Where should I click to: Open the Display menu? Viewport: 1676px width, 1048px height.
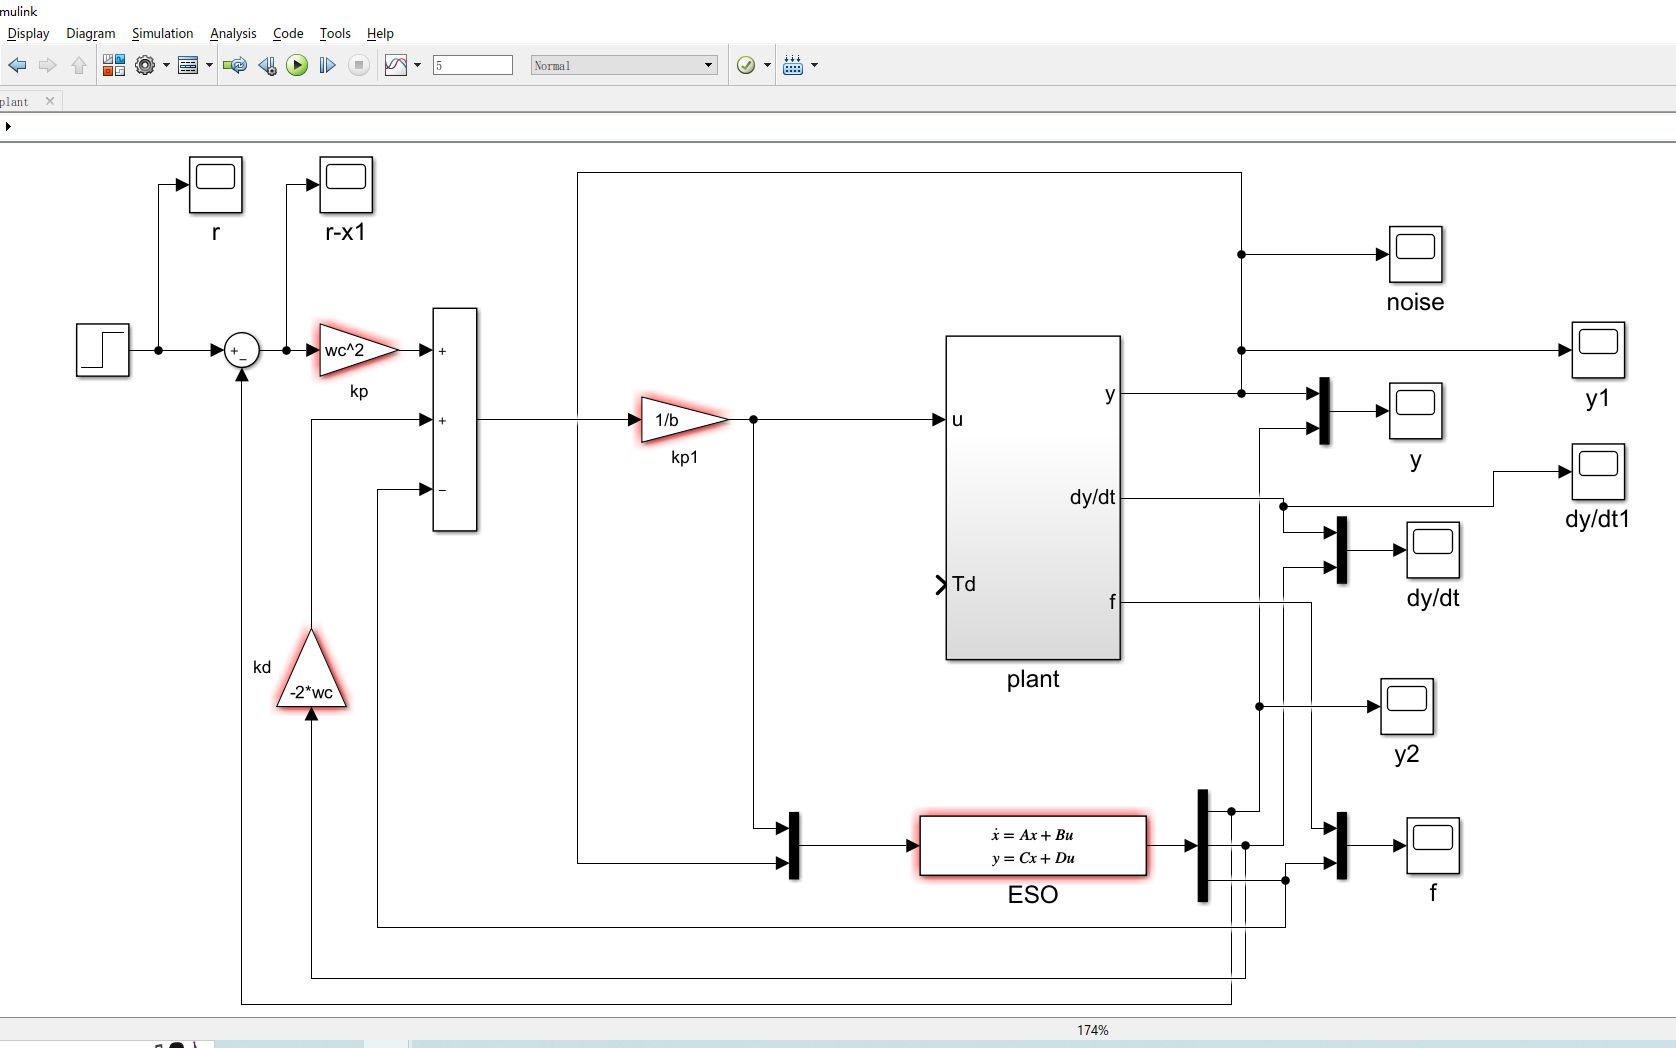click(x=28, y=33)
